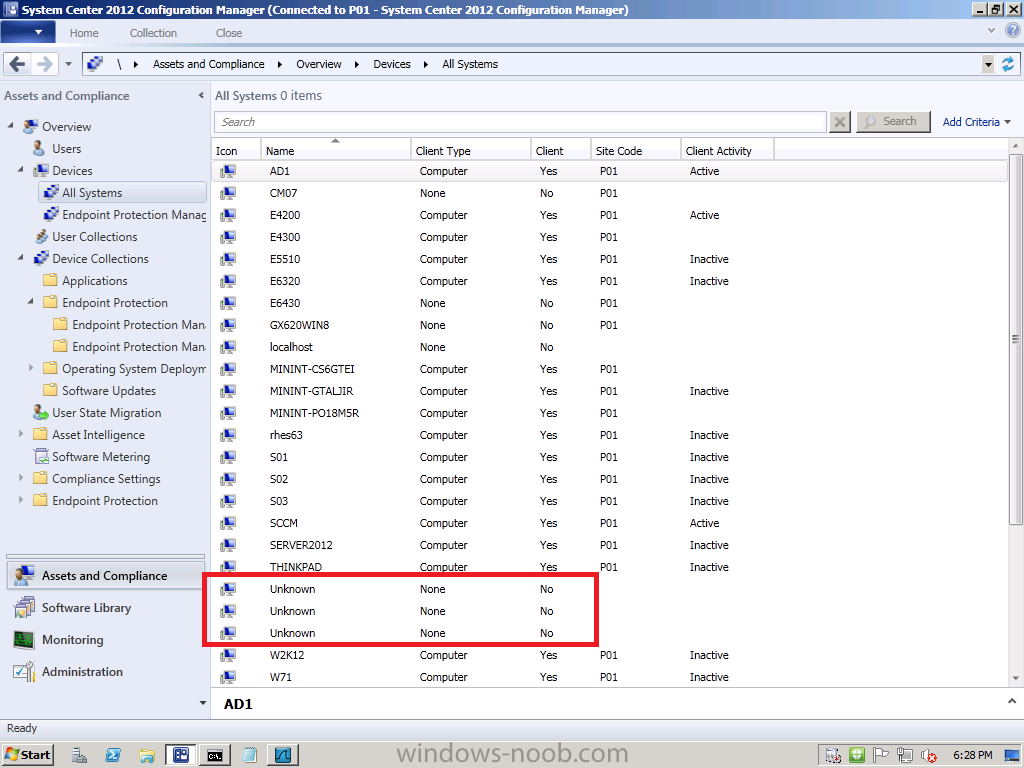Click the device icon for CM07
Viewport: 1024px width, 768px height.
point(228,193)
